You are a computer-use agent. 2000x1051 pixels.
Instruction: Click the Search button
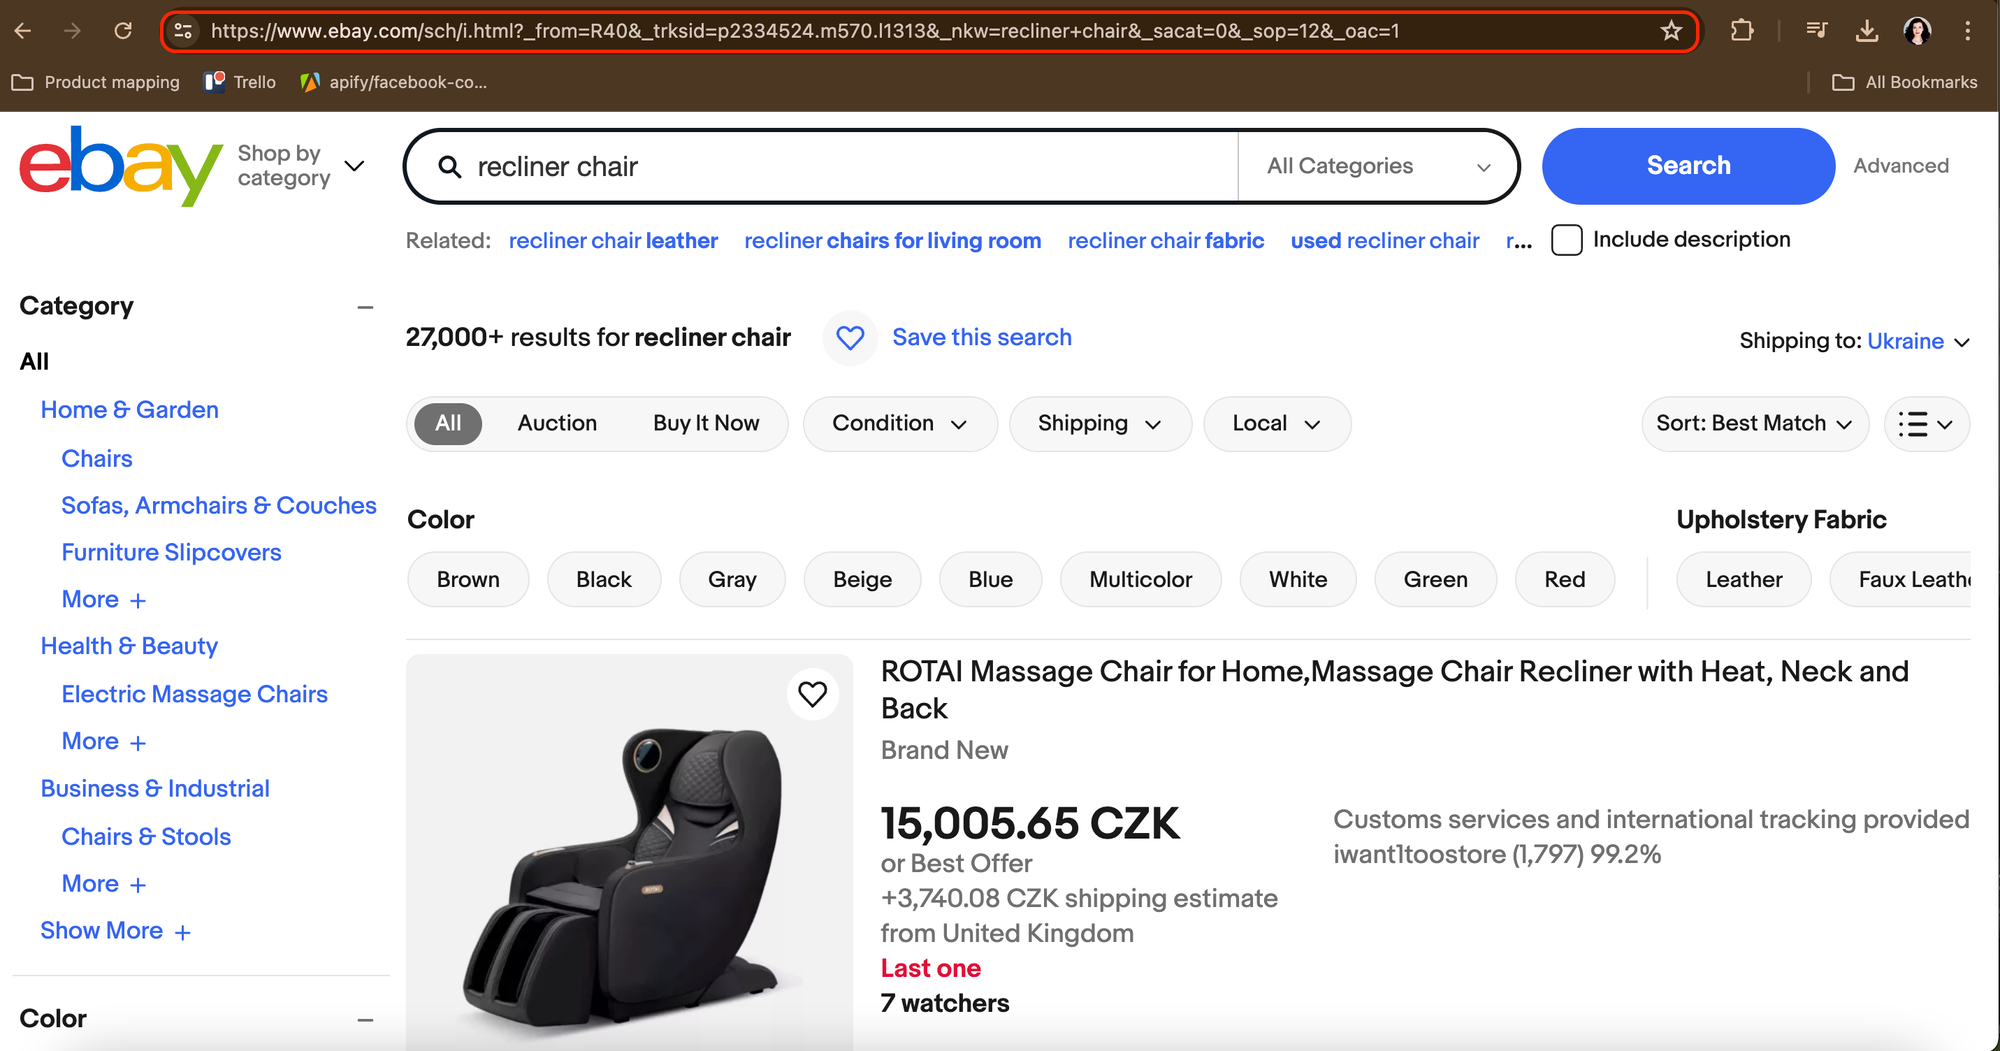1687,166
